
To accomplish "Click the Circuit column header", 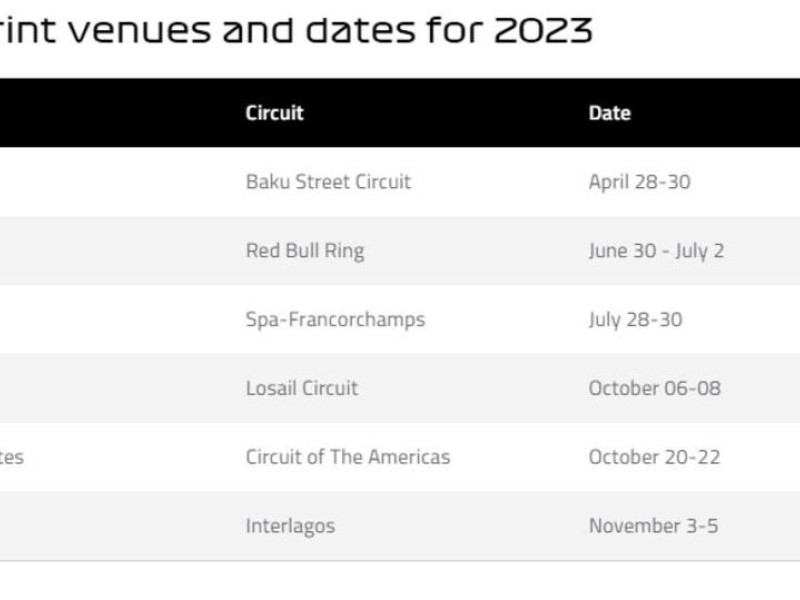I will (x=274, y=113).
